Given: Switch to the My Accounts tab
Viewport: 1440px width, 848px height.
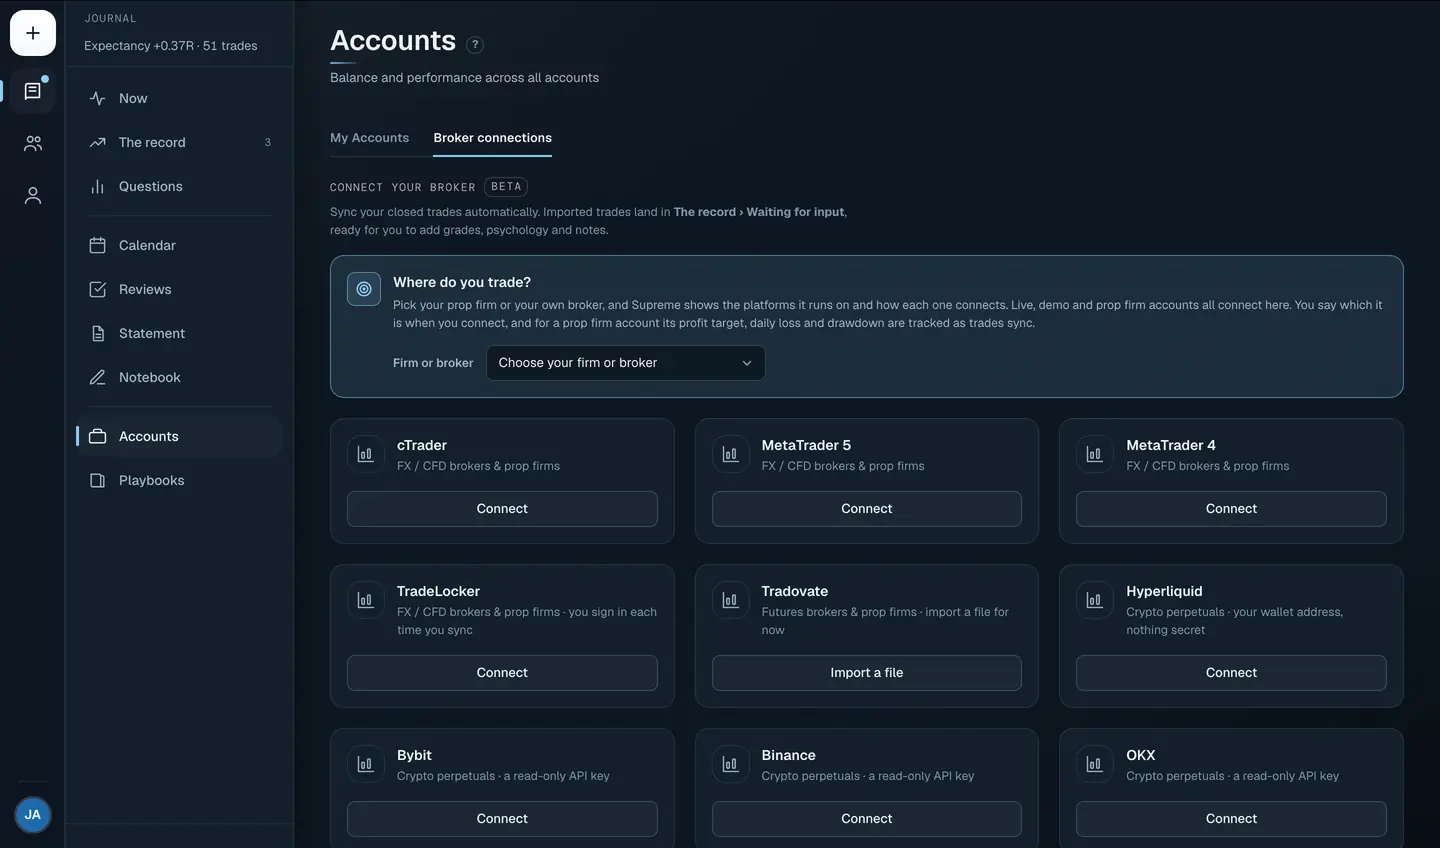Looking at the screenshot, I should [x=370, y=138].
